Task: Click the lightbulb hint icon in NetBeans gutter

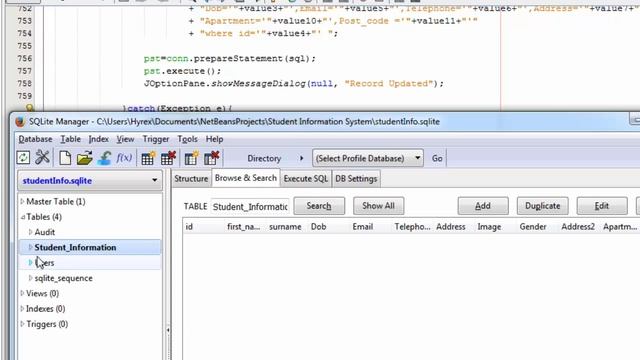Action: 29,108
